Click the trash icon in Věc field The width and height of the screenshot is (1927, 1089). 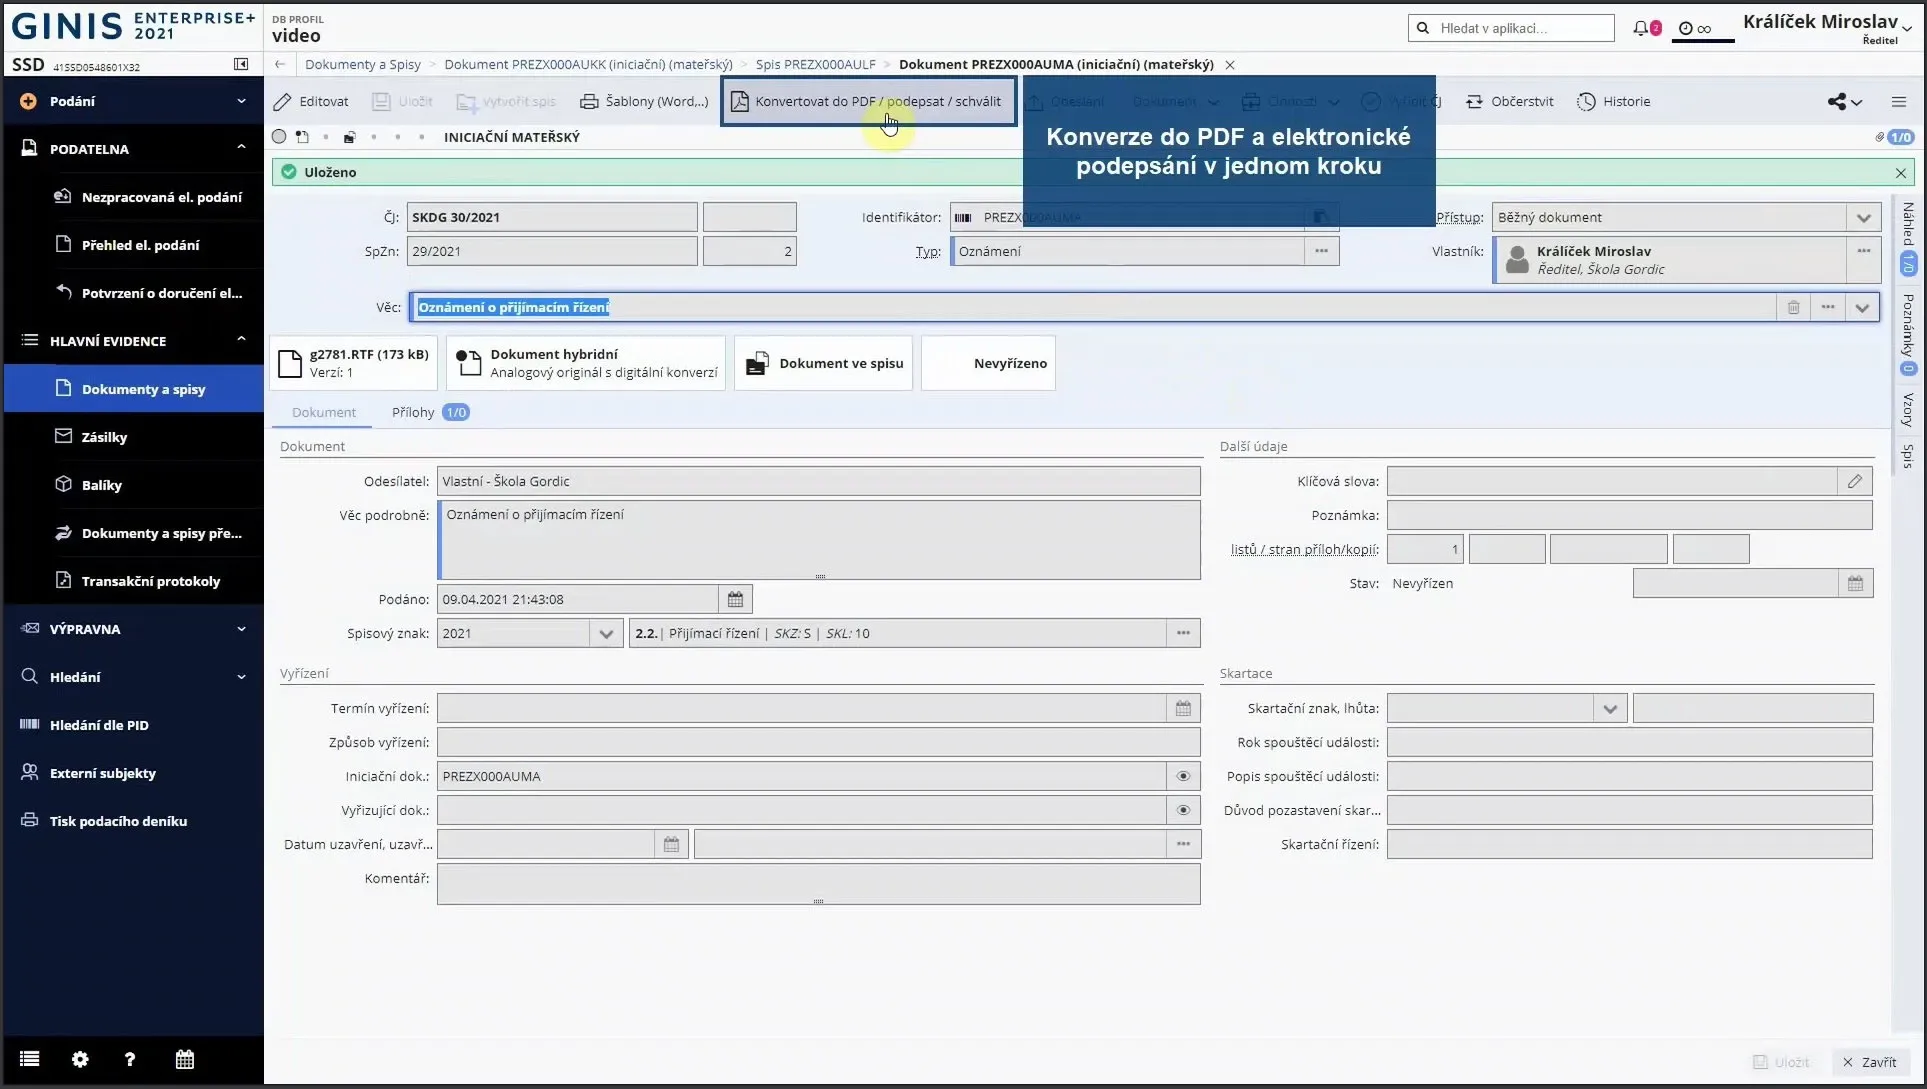pos(1793,307)
